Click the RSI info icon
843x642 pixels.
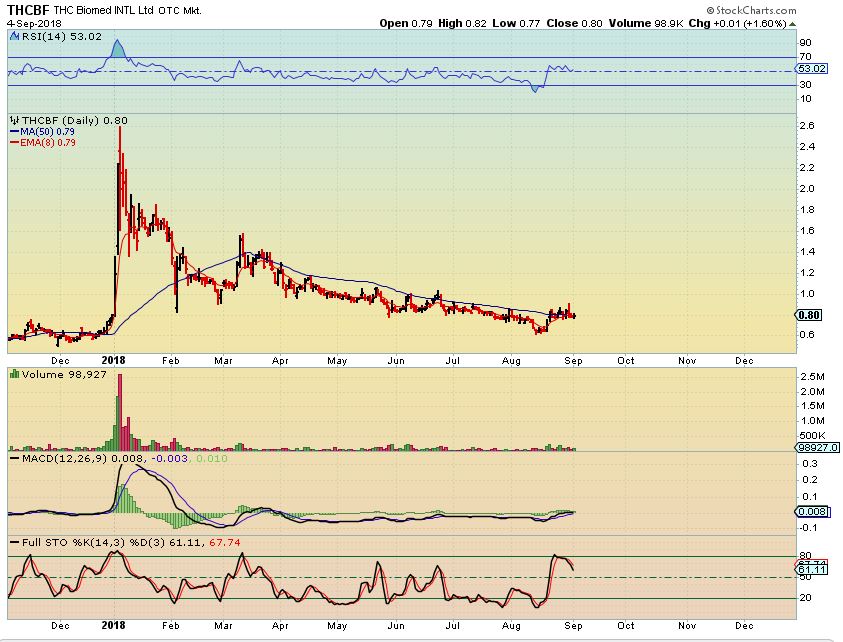pyautogui.click(x=15, y=36)
